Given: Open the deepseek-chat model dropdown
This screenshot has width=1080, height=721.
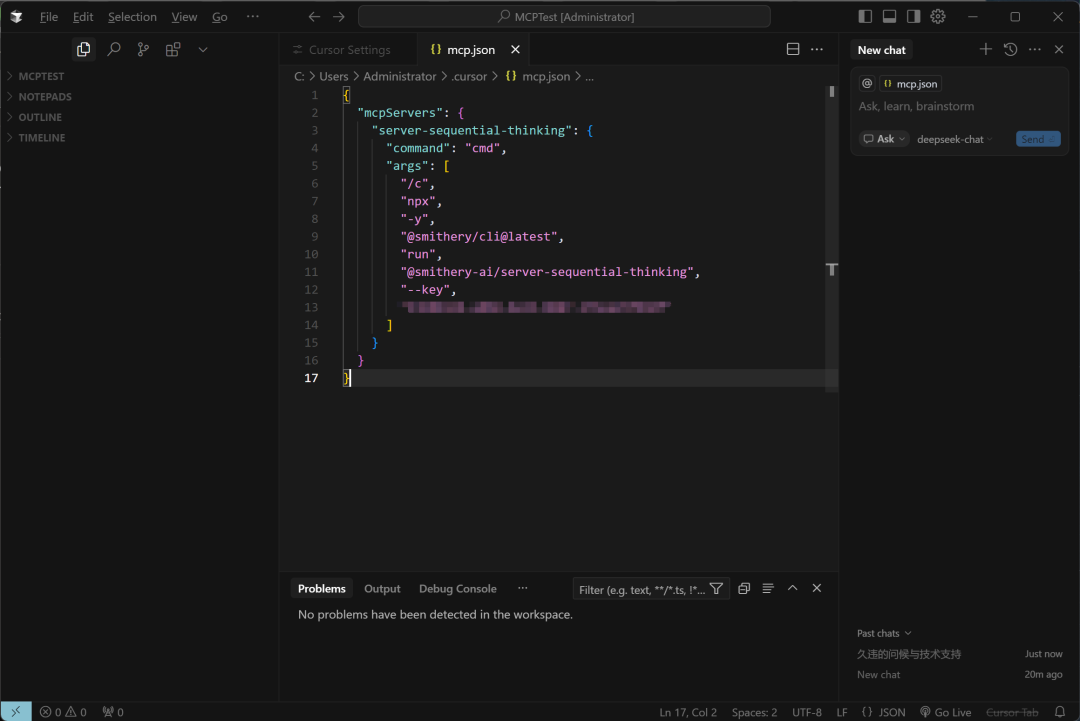Looking at the screenshot, I should (x=955, y=139).
